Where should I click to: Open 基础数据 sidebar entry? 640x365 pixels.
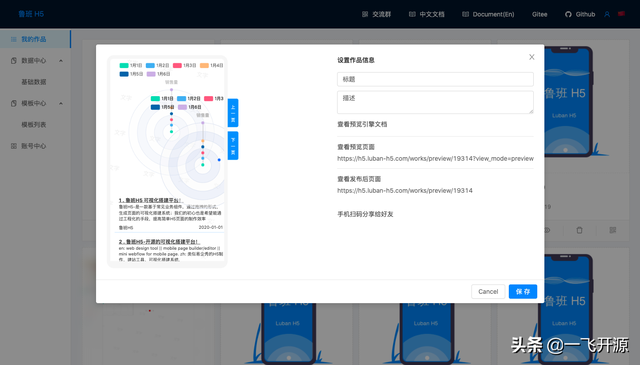pos(34,82)
